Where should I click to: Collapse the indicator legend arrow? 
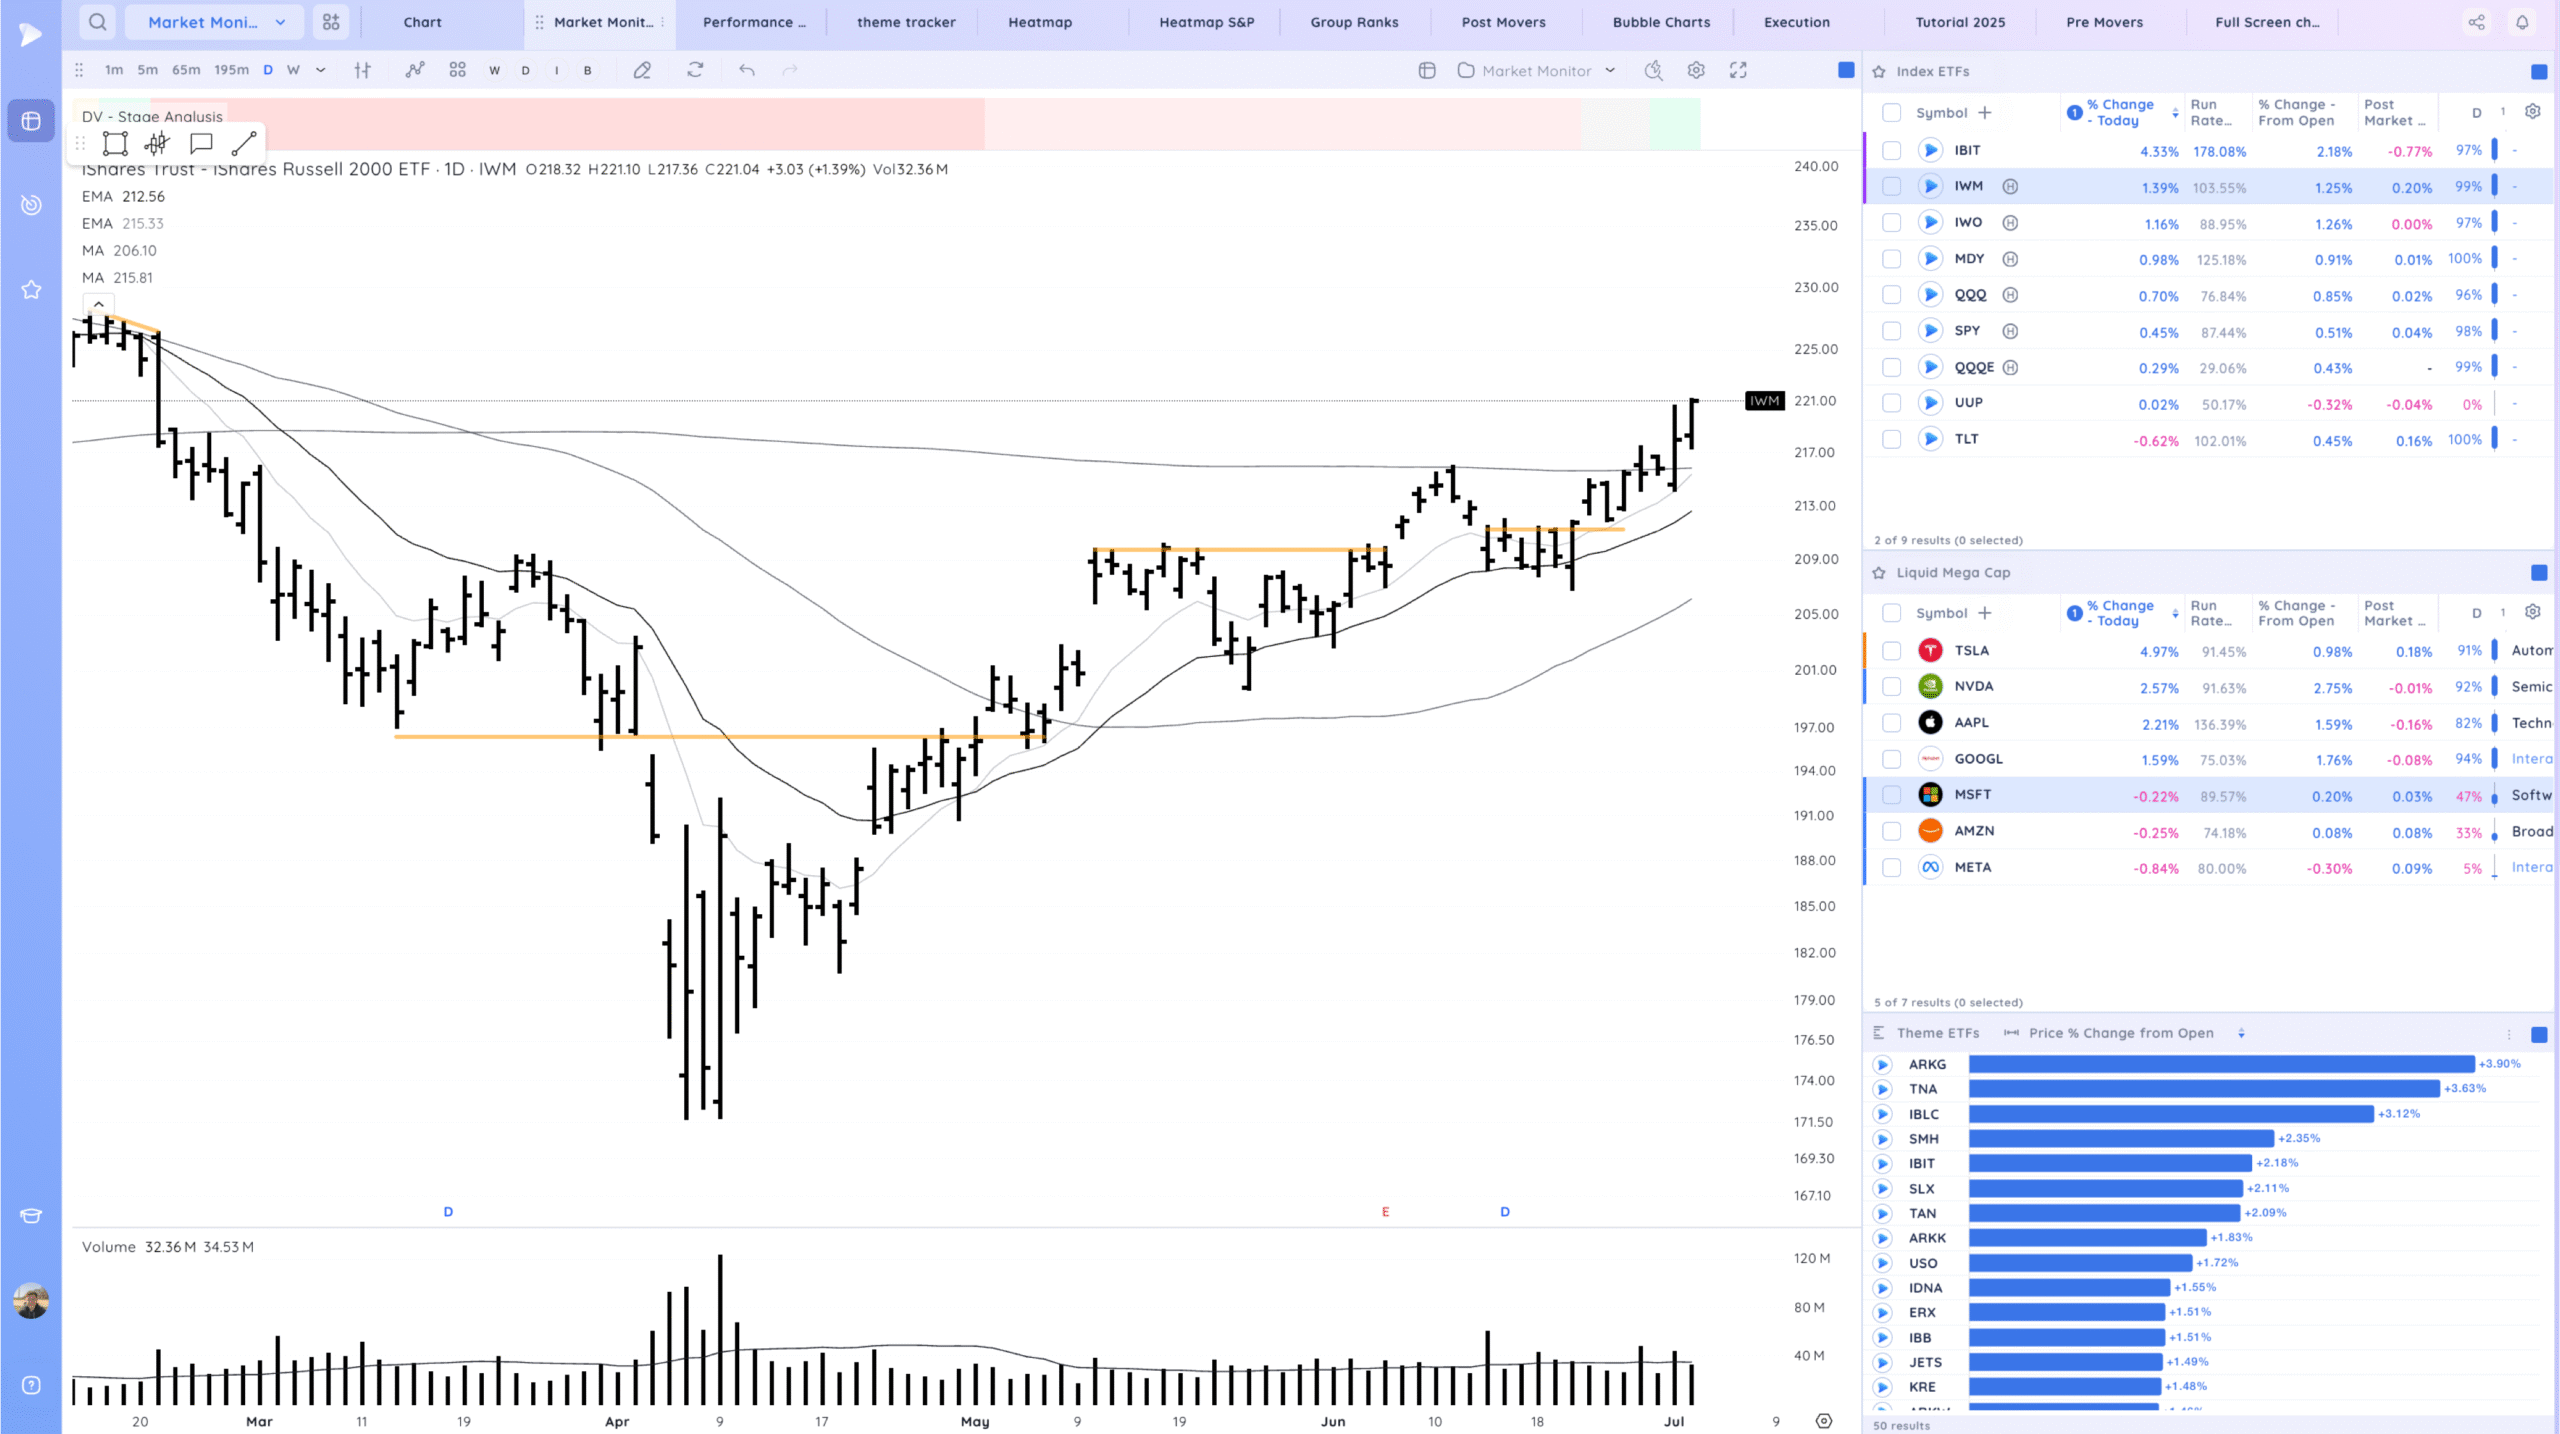click(x=98, y=304)
